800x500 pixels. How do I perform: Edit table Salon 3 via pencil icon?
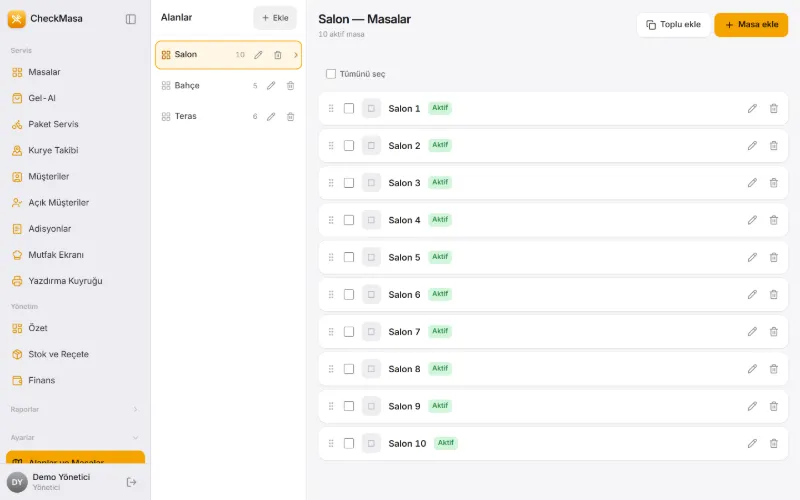(752, 183)
